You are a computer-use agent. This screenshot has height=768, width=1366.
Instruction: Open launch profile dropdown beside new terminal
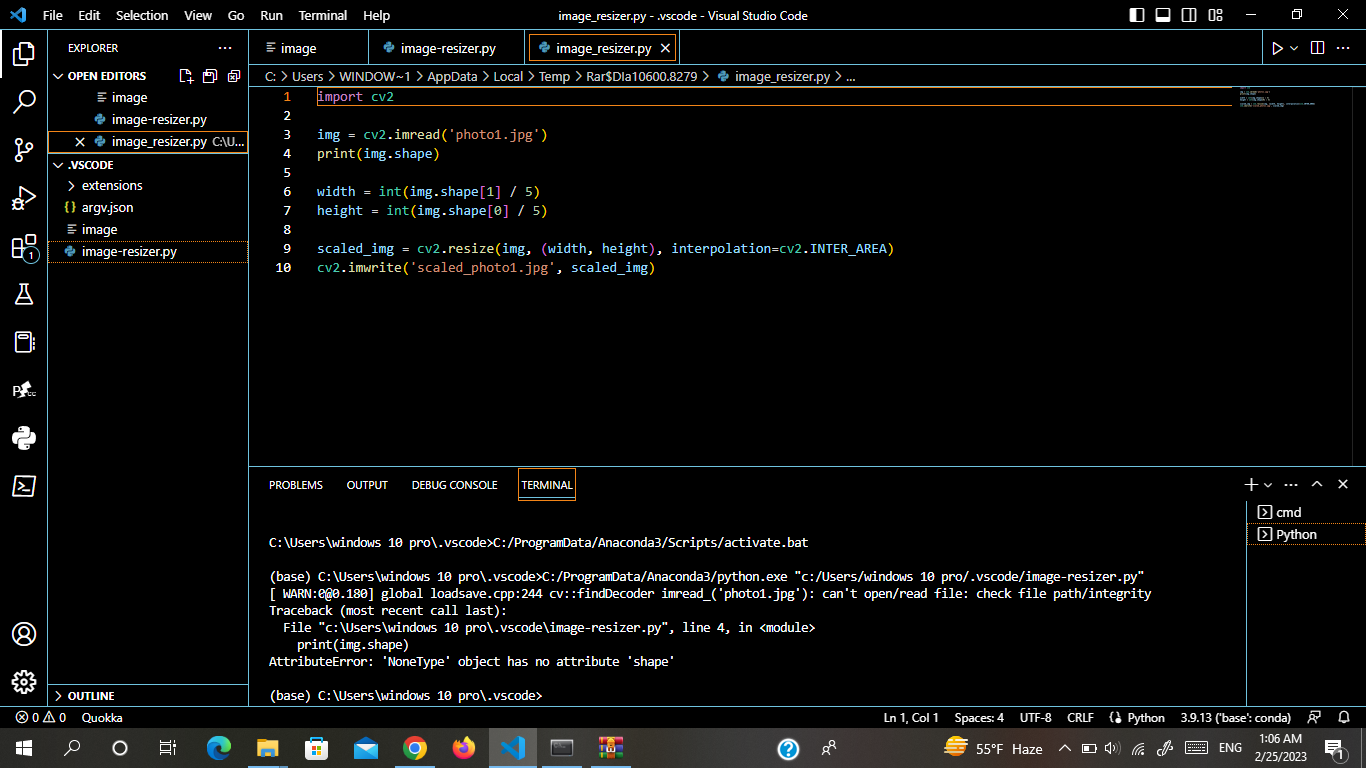pos(1268,484)
